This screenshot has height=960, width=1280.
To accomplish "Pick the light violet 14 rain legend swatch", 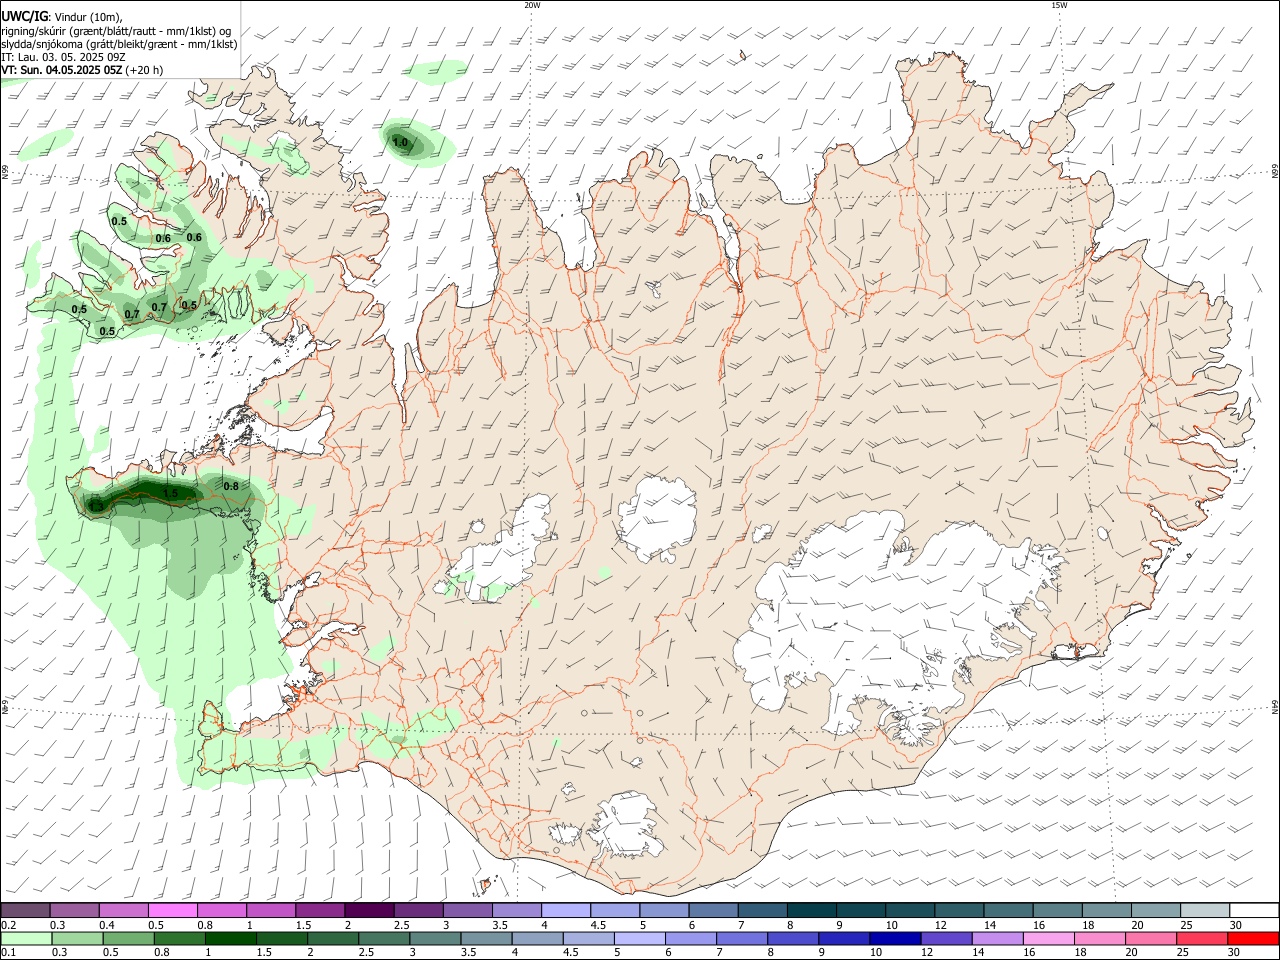I will pyautogui.click(x=996, y=939).
